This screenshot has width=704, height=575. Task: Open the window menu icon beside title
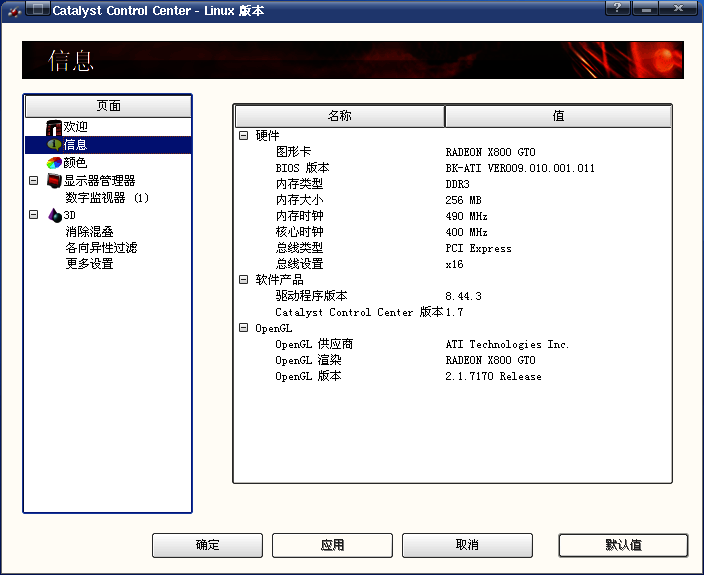pyautogui.click(x=38, y=9)
